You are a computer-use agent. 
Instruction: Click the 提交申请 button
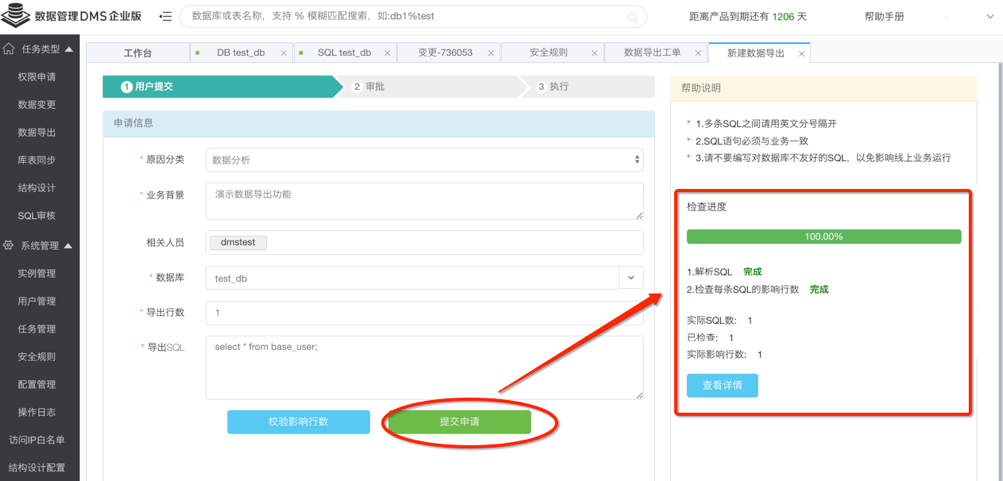pyautogui.click(x=460, y=422)
